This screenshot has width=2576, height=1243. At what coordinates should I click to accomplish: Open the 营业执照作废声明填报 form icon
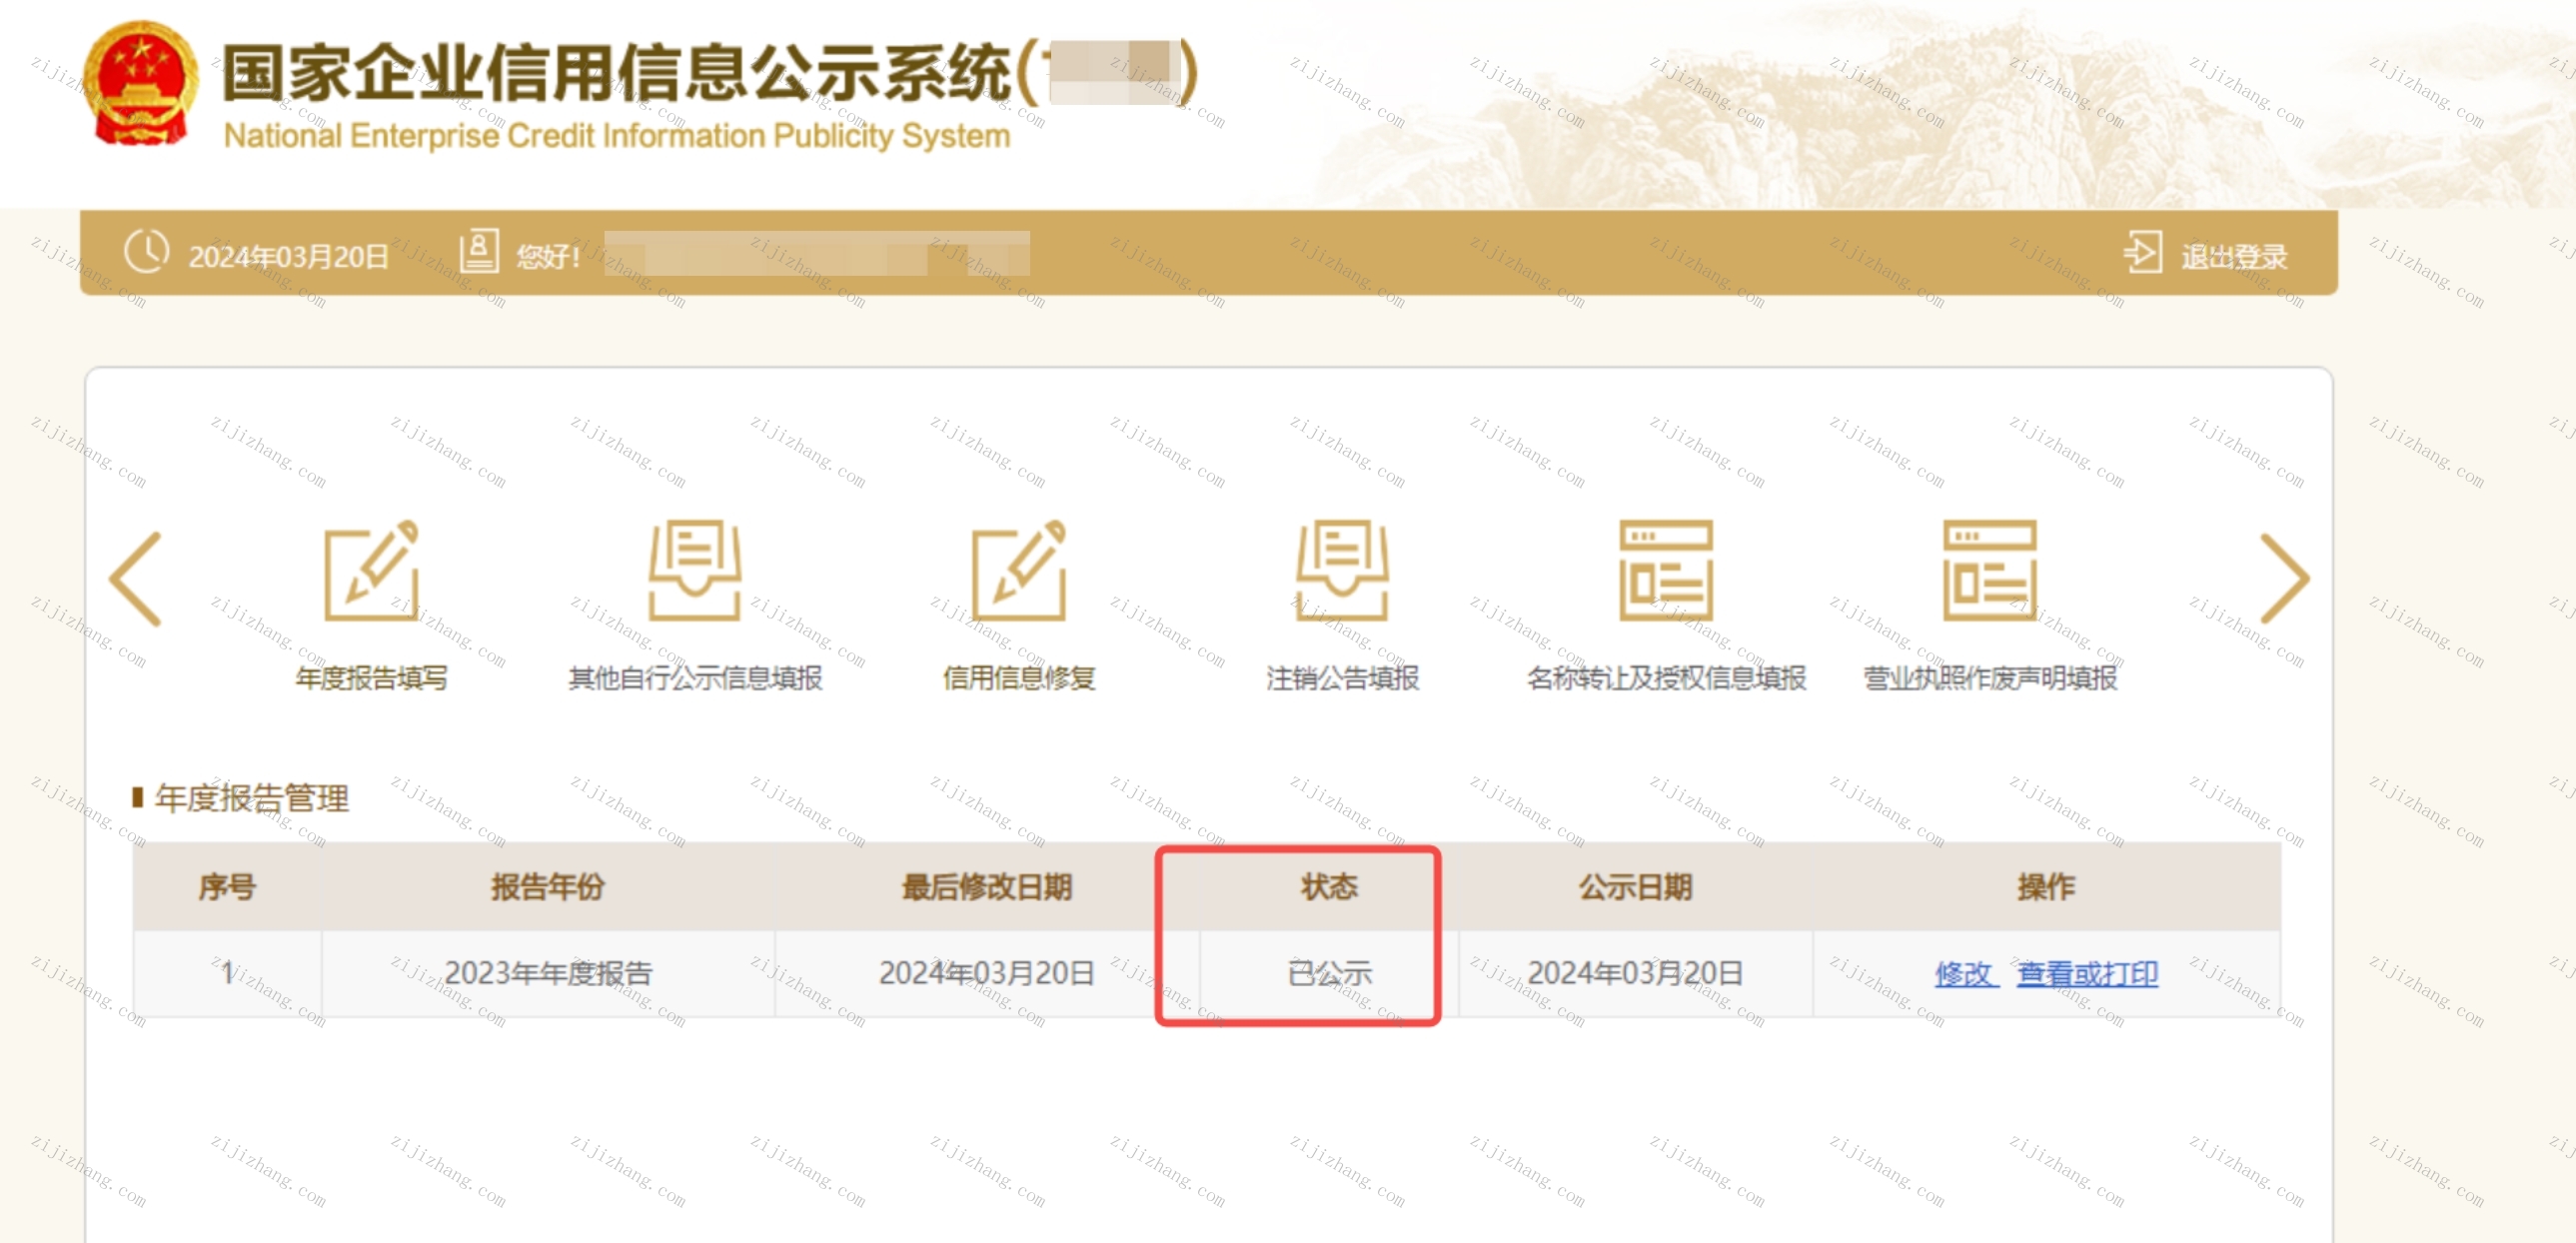1989,570
